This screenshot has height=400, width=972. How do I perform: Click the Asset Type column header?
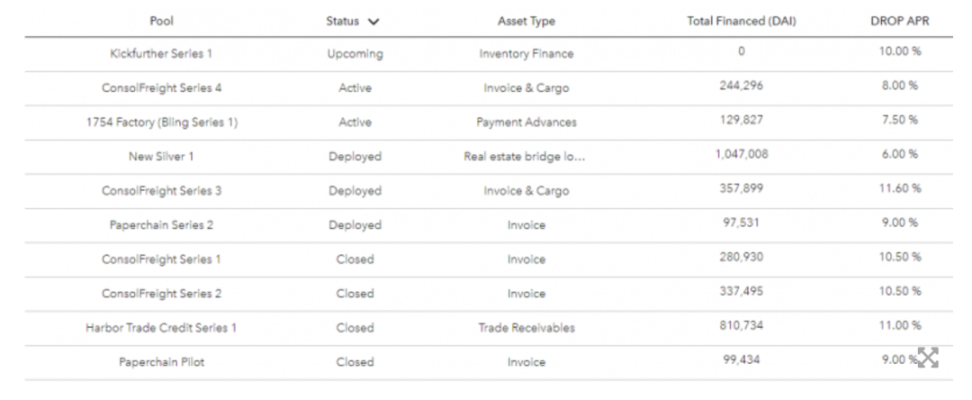(526, 21)
